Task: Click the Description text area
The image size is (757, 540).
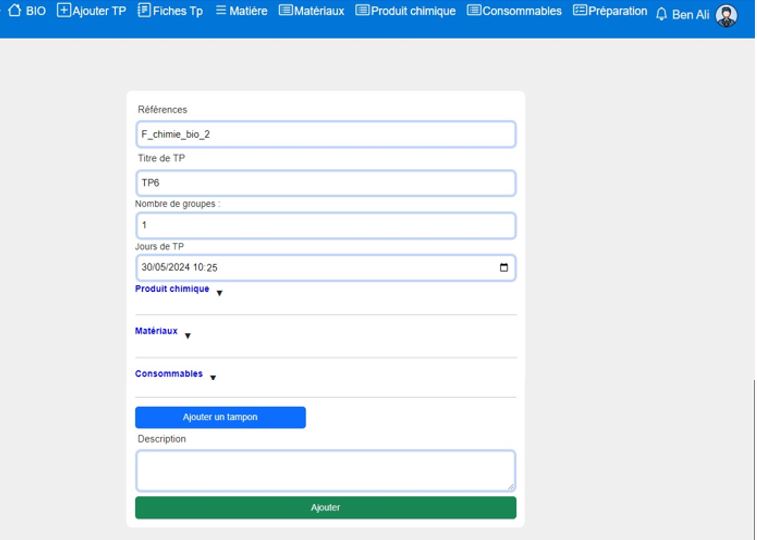Action: coord(325,470)
